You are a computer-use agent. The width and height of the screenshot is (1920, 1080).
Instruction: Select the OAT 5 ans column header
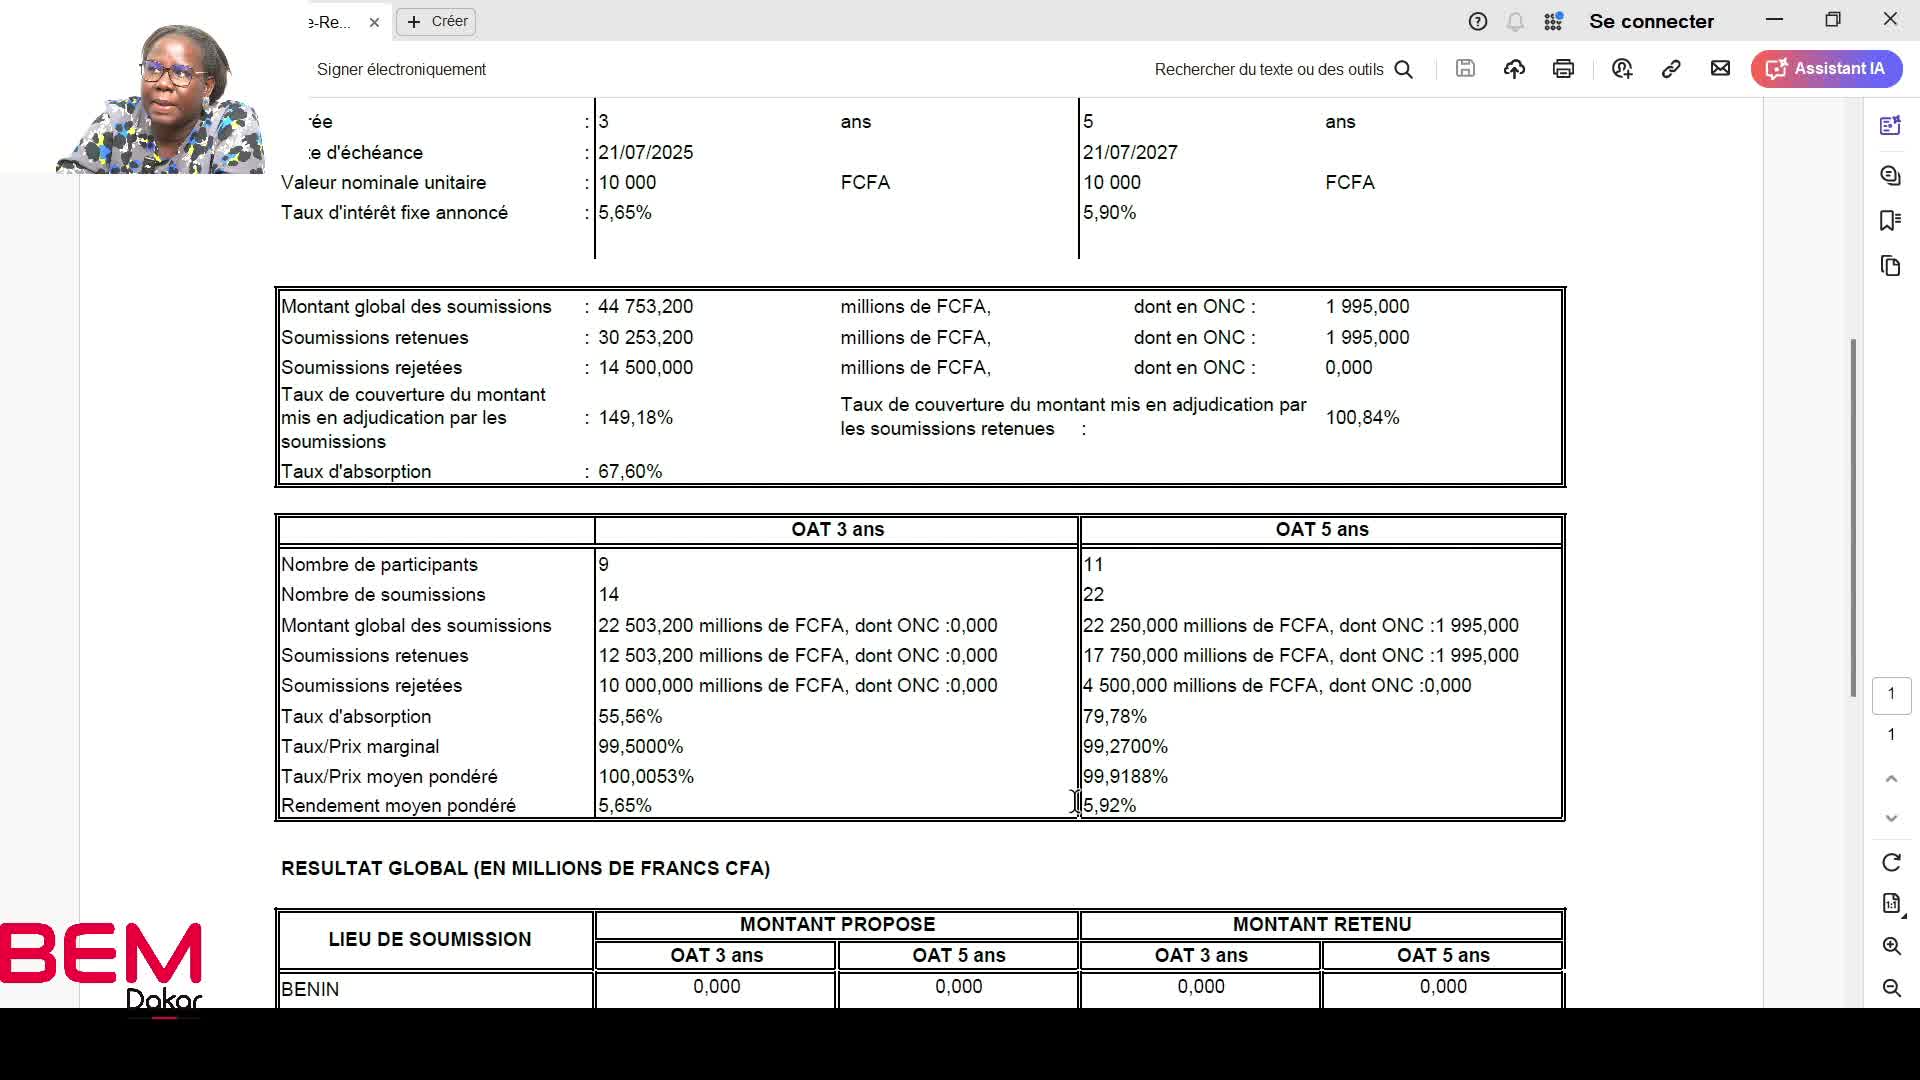[x=1322, y=530]
